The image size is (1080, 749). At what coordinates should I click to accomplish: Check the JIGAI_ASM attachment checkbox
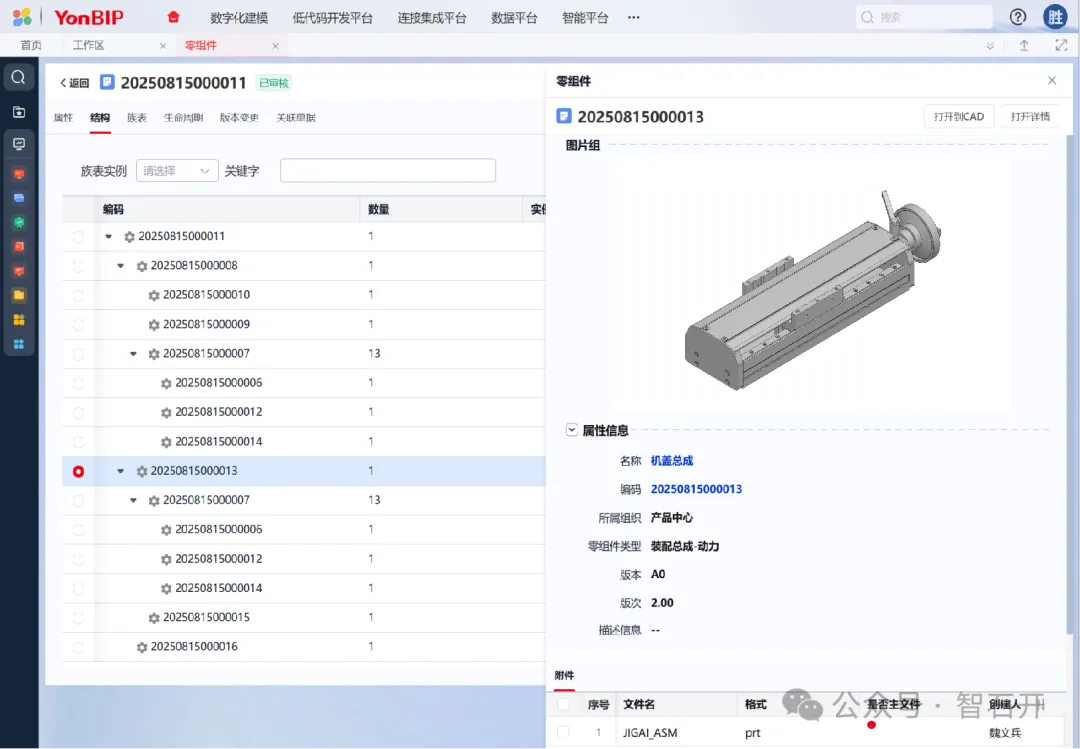(563, 733)
